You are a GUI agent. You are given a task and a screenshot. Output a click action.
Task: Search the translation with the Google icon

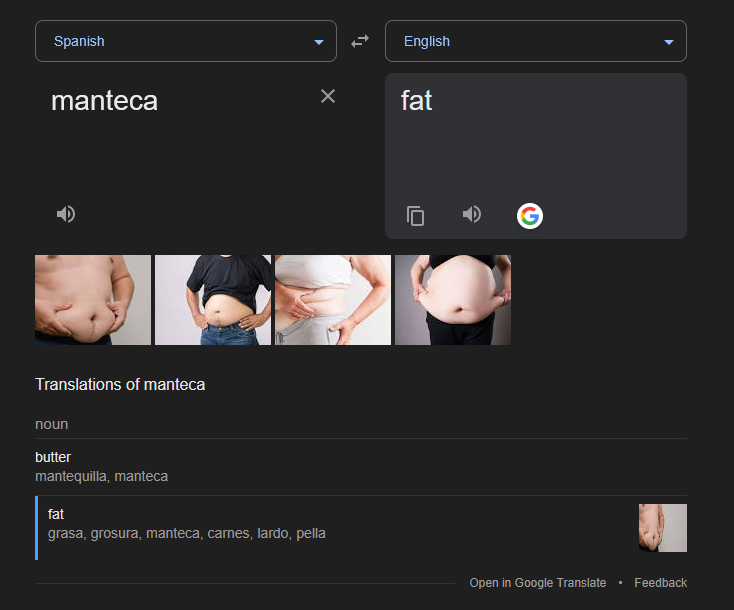click(530, 216)
